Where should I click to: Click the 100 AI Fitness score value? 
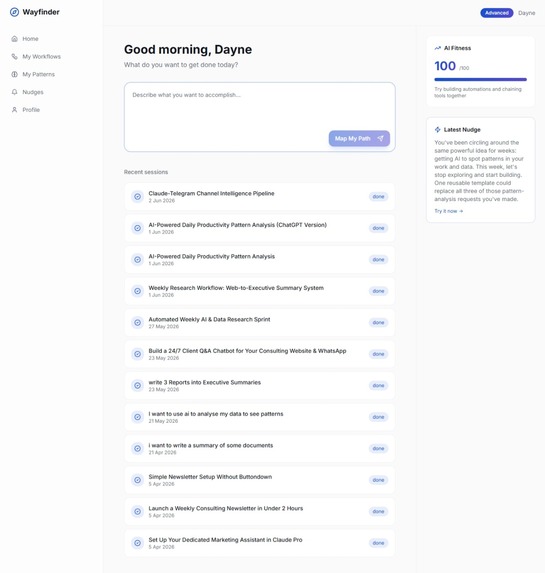click(445, 66)
